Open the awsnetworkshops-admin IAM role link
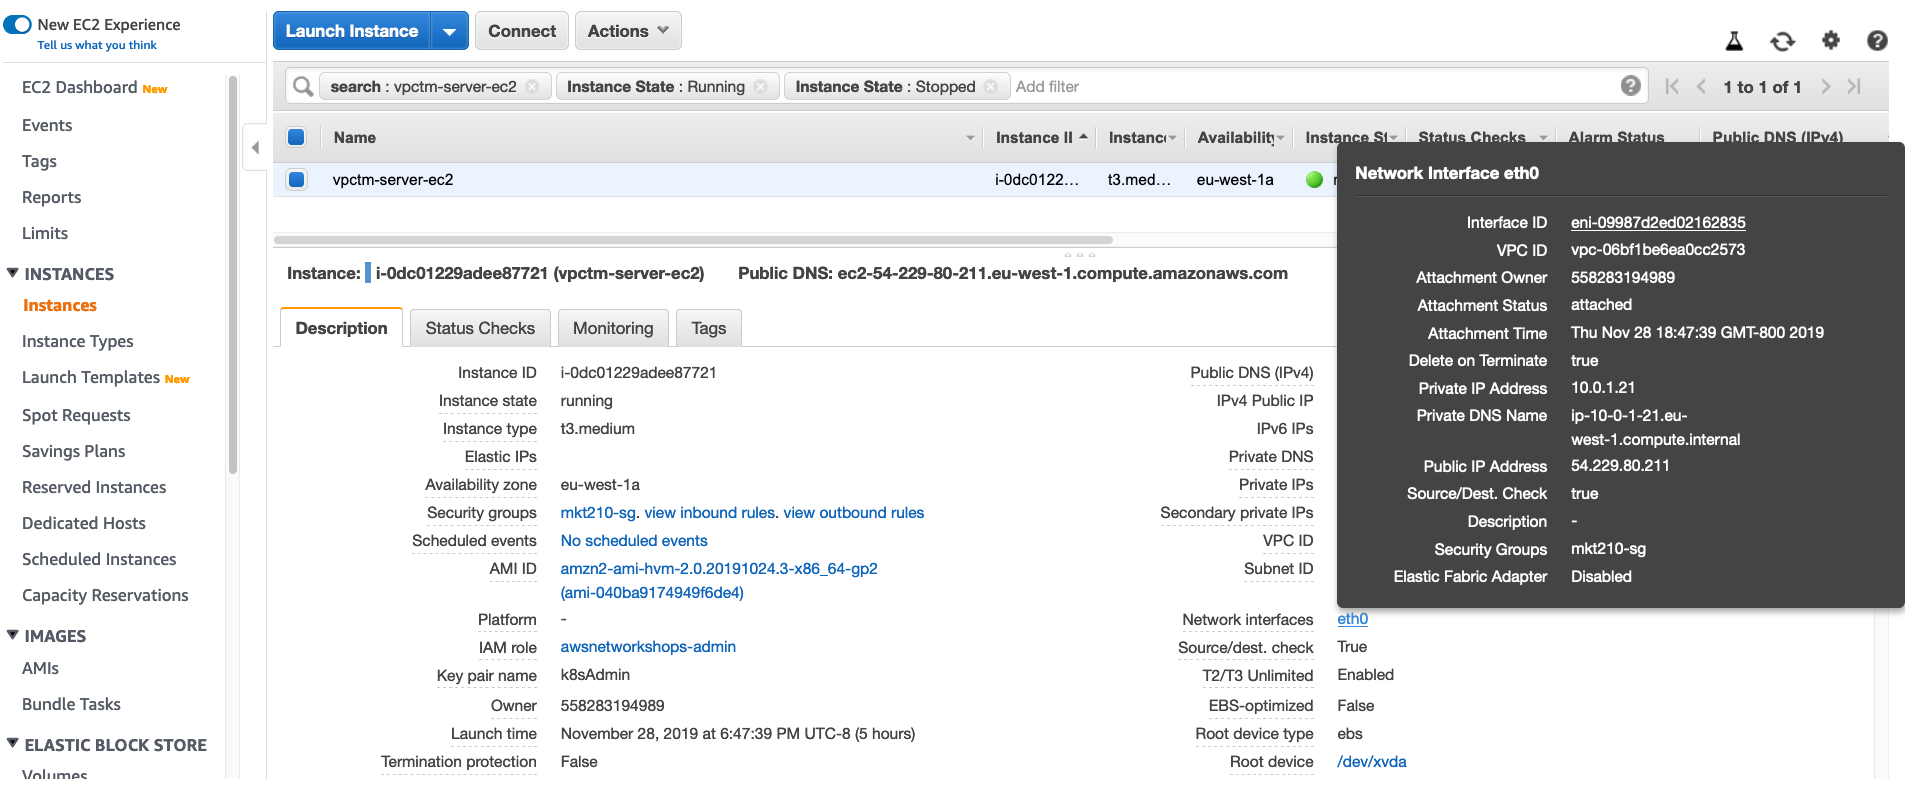 click(648, 647)
